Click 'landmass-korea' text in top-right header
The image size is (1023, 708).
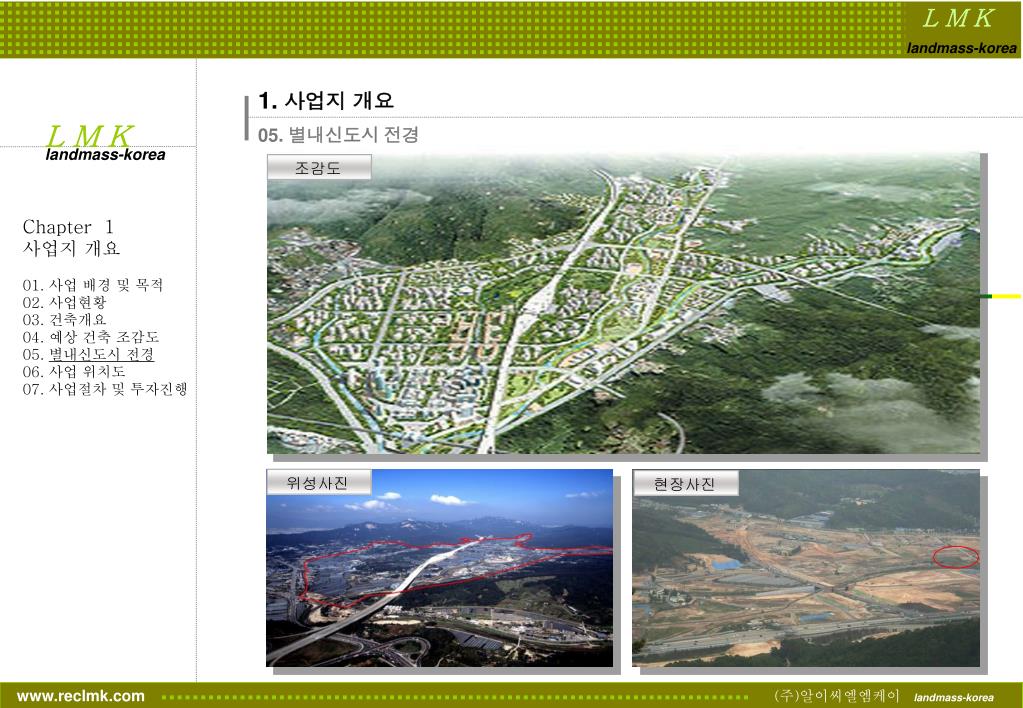(962, 48)
